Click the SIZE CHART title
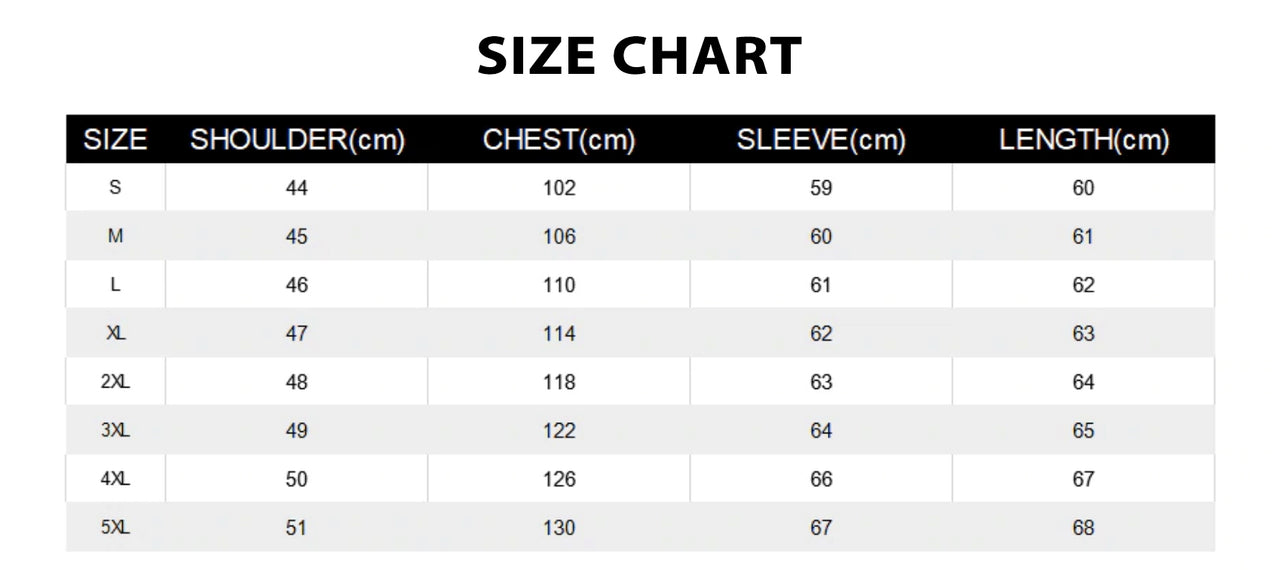 [639, 57]
